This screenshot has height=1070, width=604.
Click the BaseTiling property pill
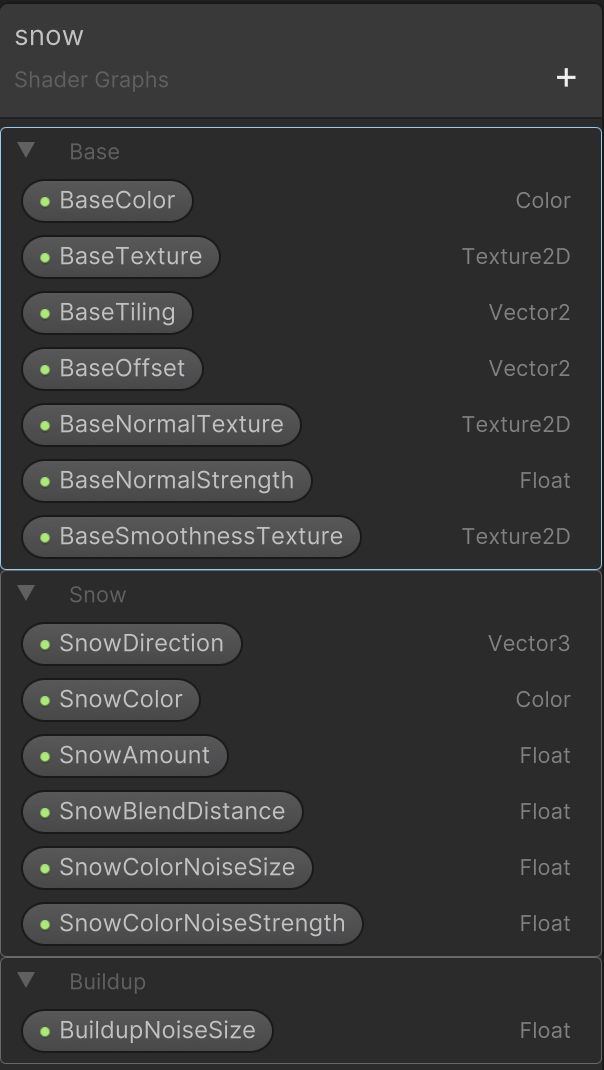pos(107,312)
